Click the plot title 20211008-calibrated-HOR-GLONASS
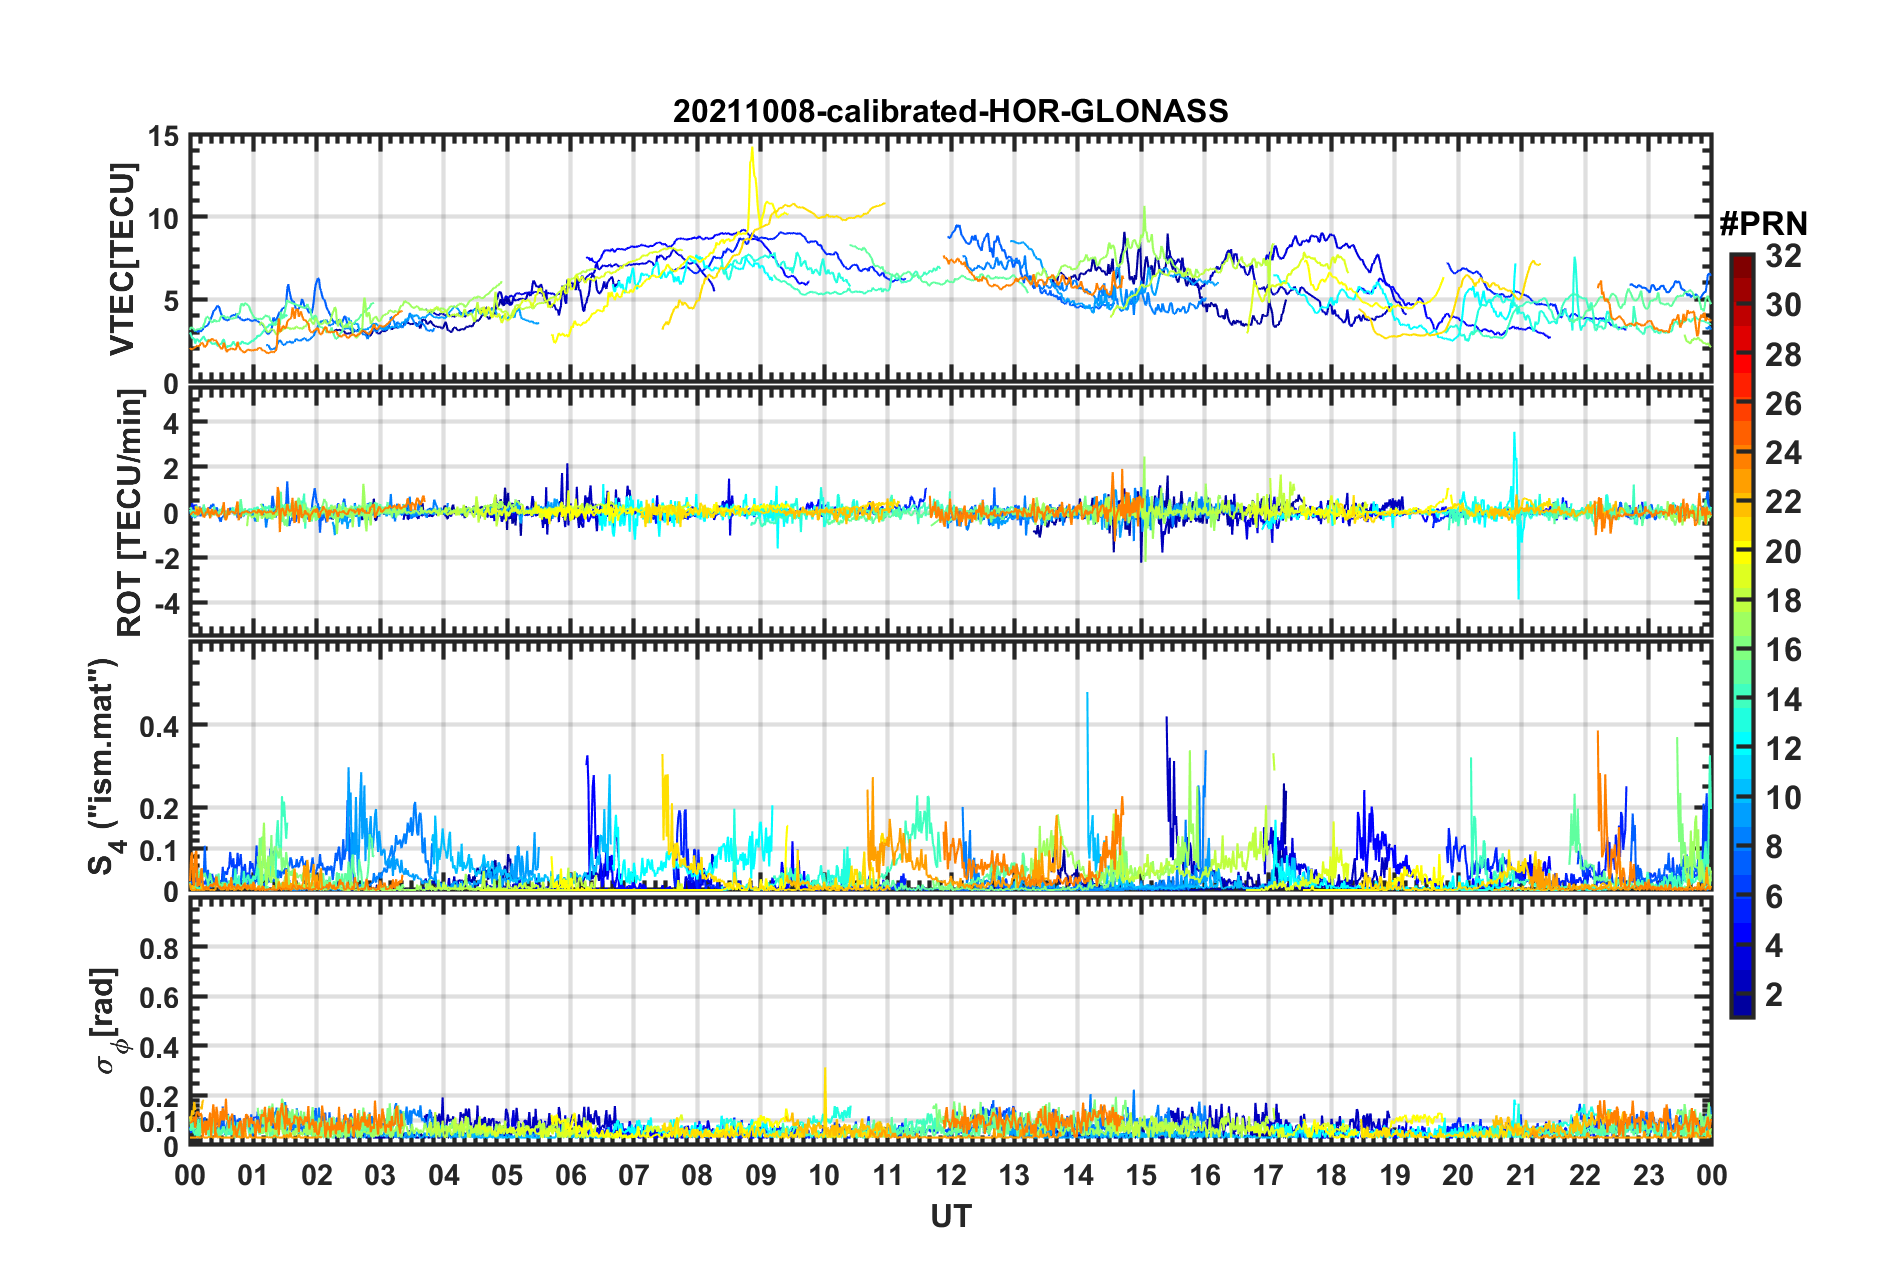This screenshot has width=1902, height=1272. click(950, 110)
